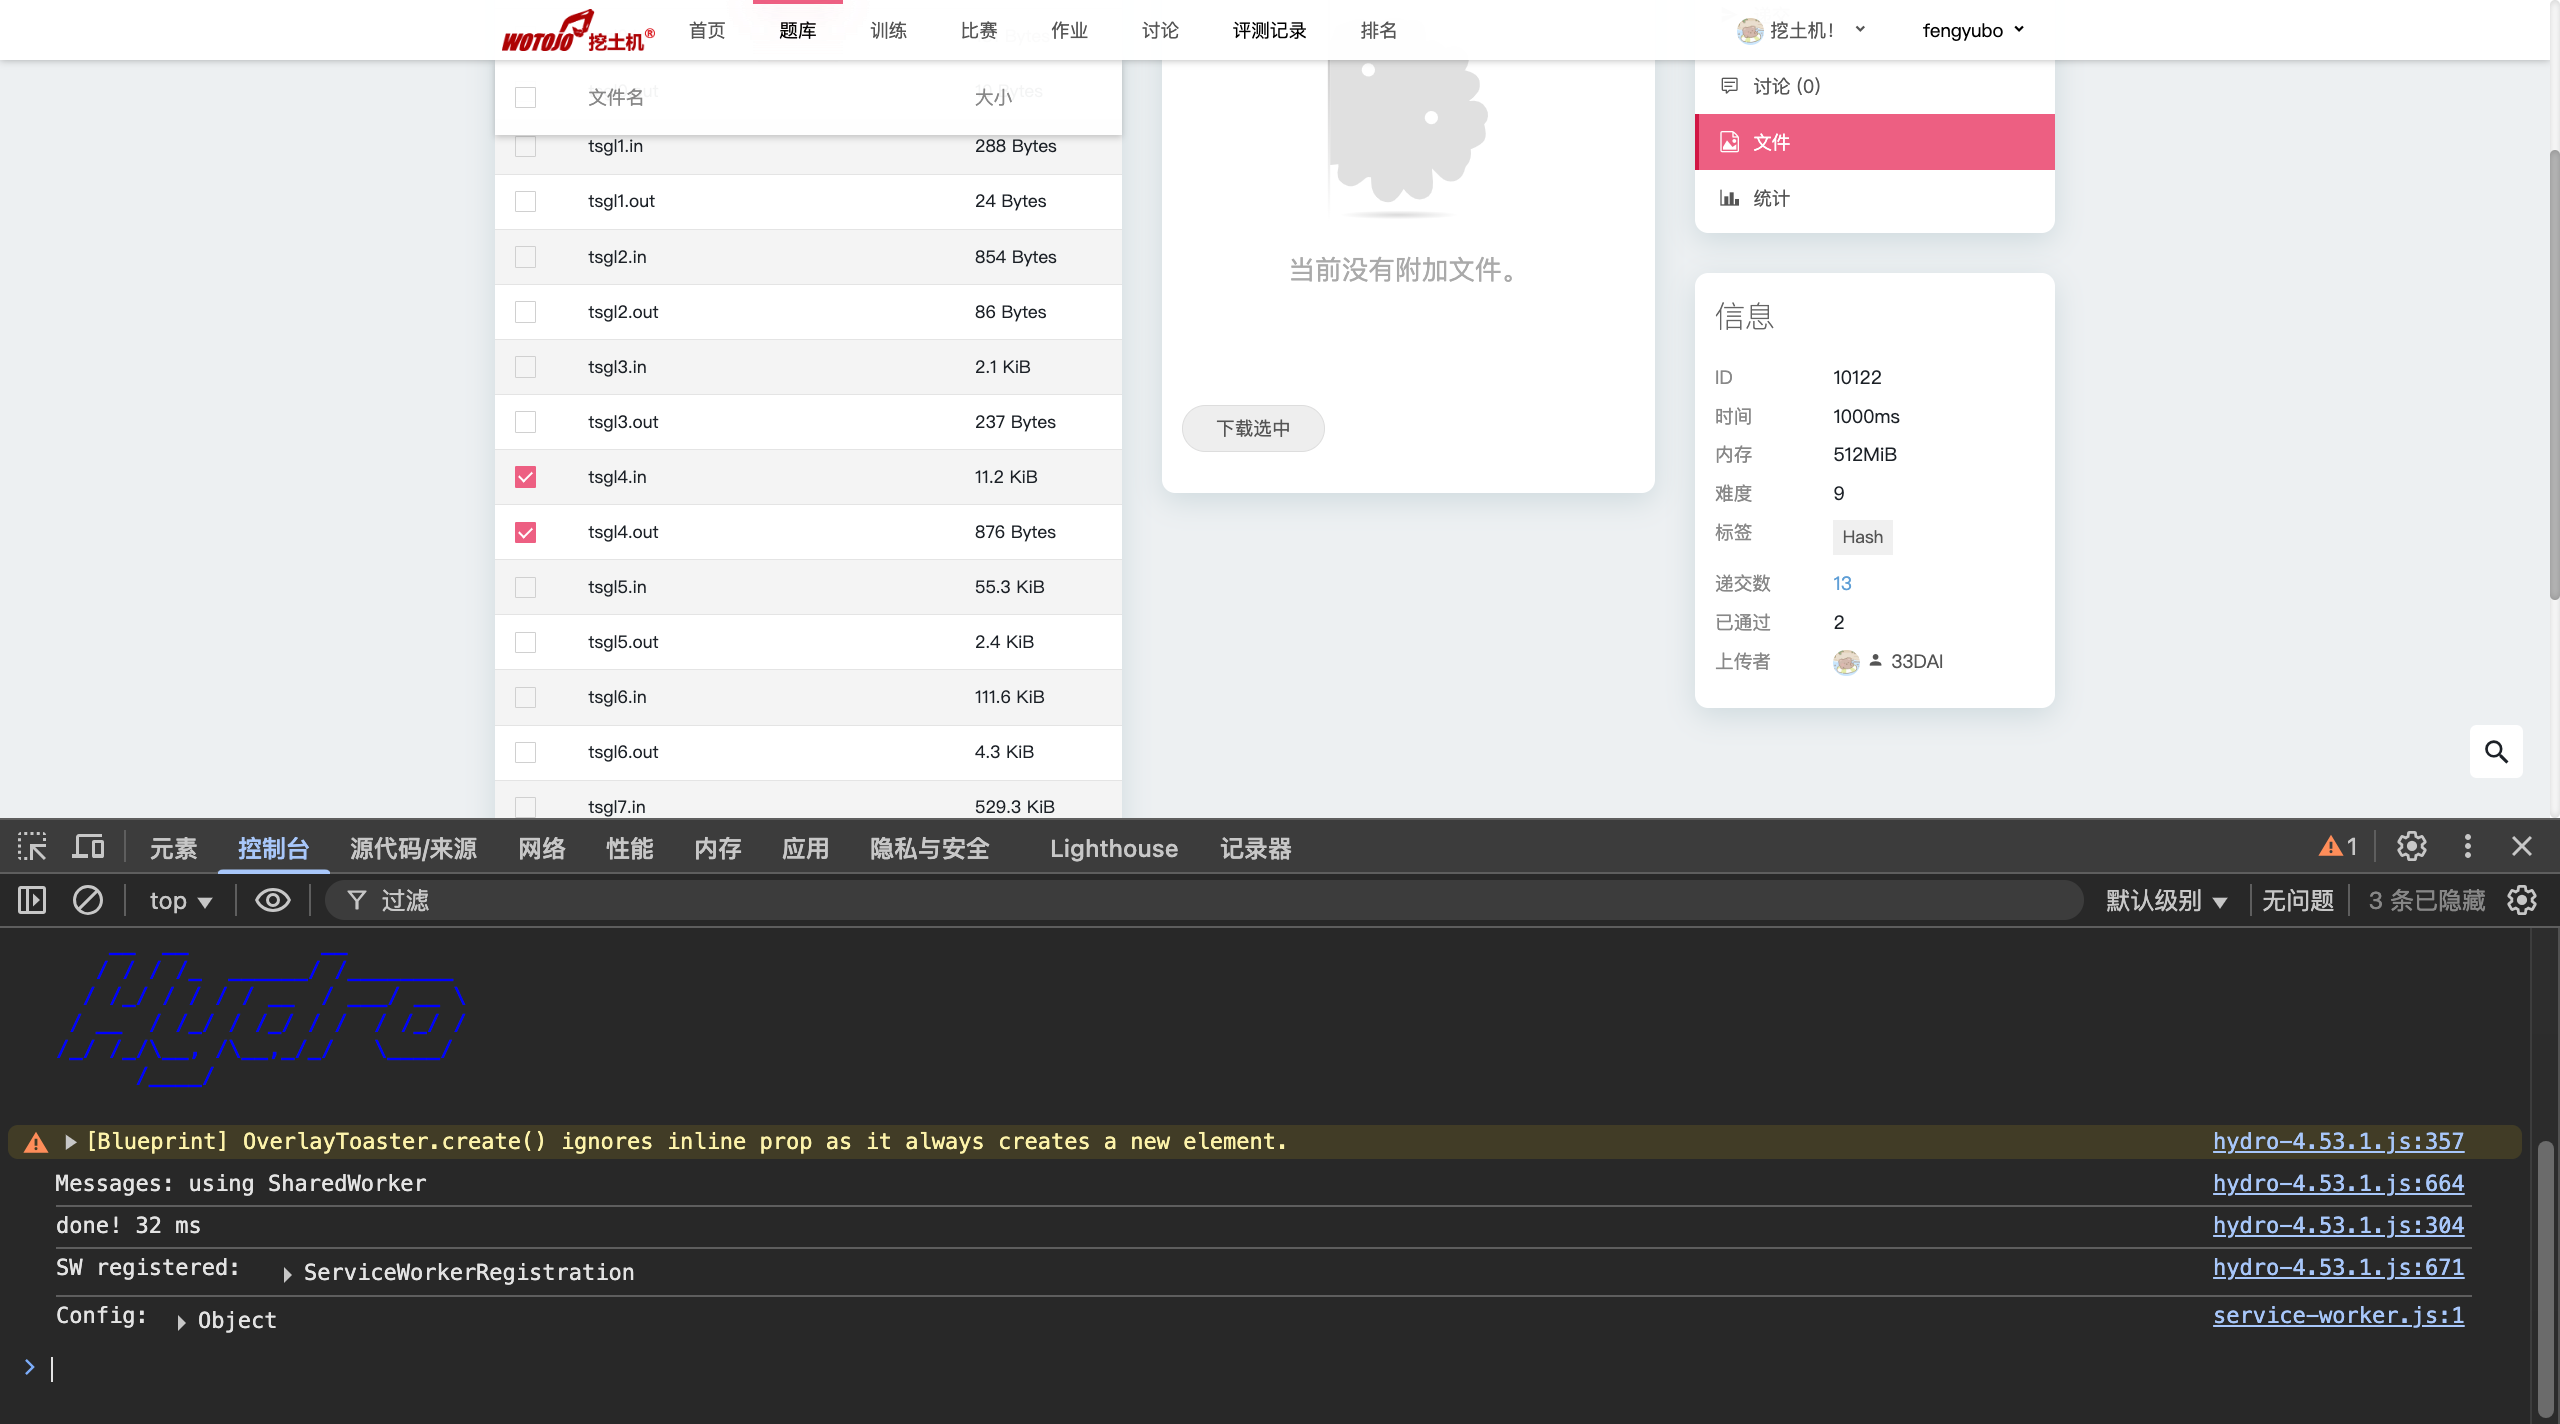Switch to the 网络 DevTools tab

click(x=542, y=848)
